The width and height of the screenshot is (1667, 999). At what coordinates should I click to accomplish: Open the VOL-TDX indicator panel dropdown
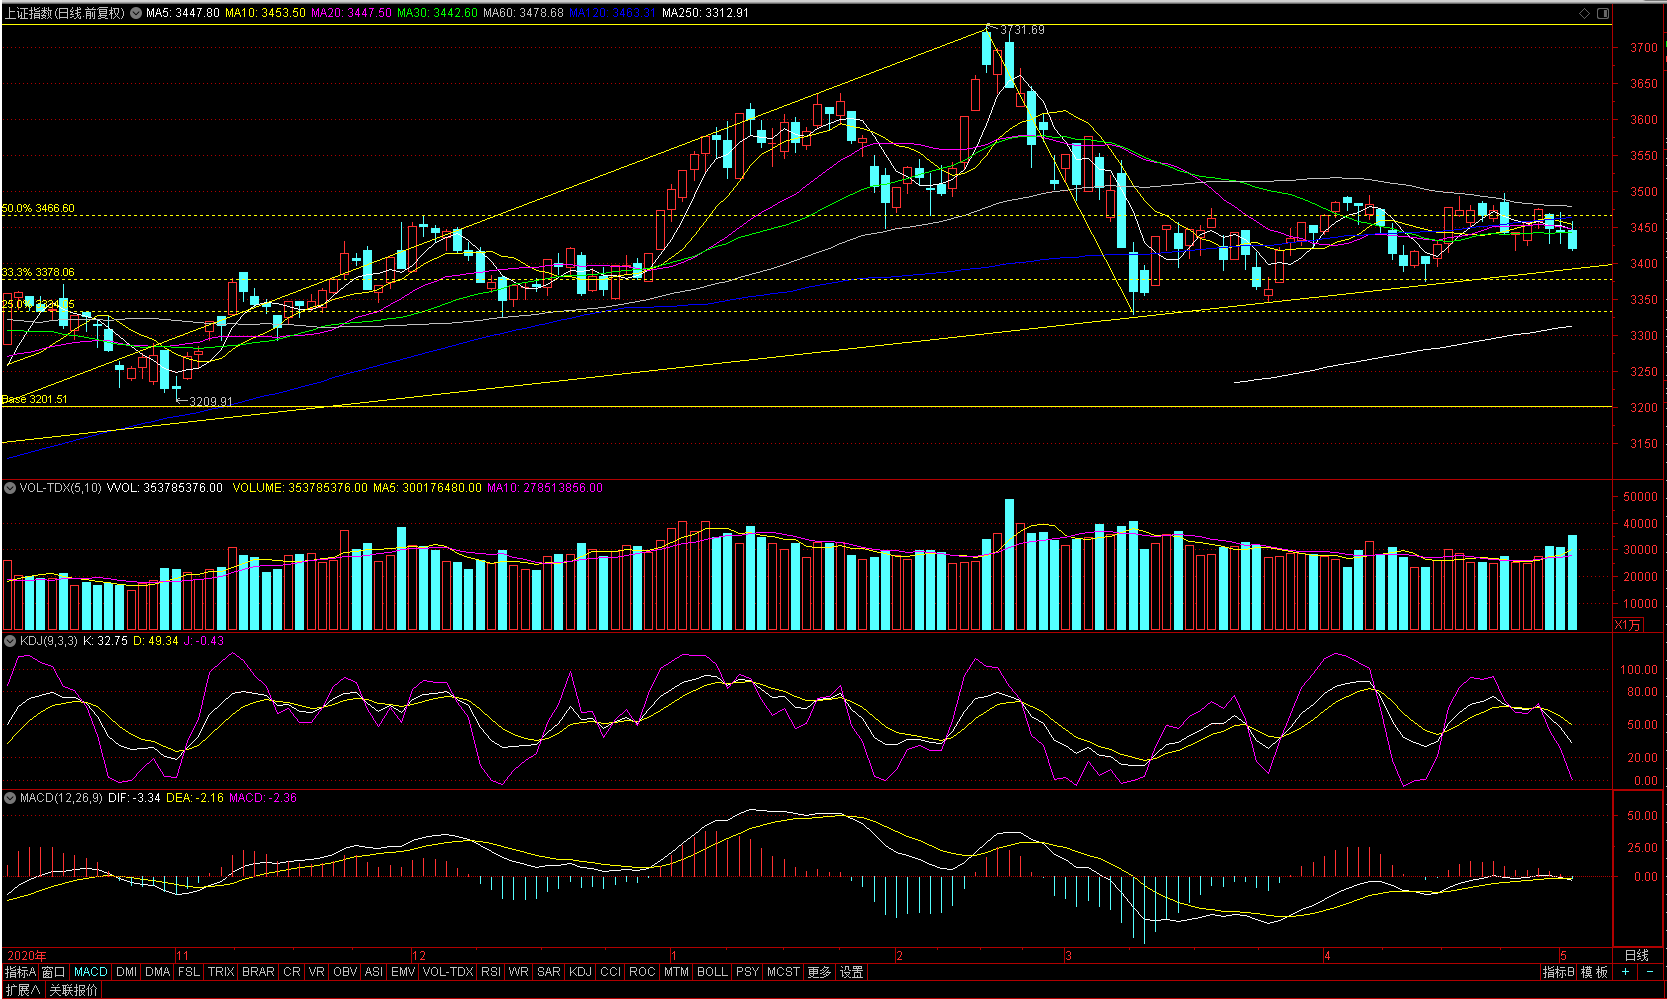[10, 488]
